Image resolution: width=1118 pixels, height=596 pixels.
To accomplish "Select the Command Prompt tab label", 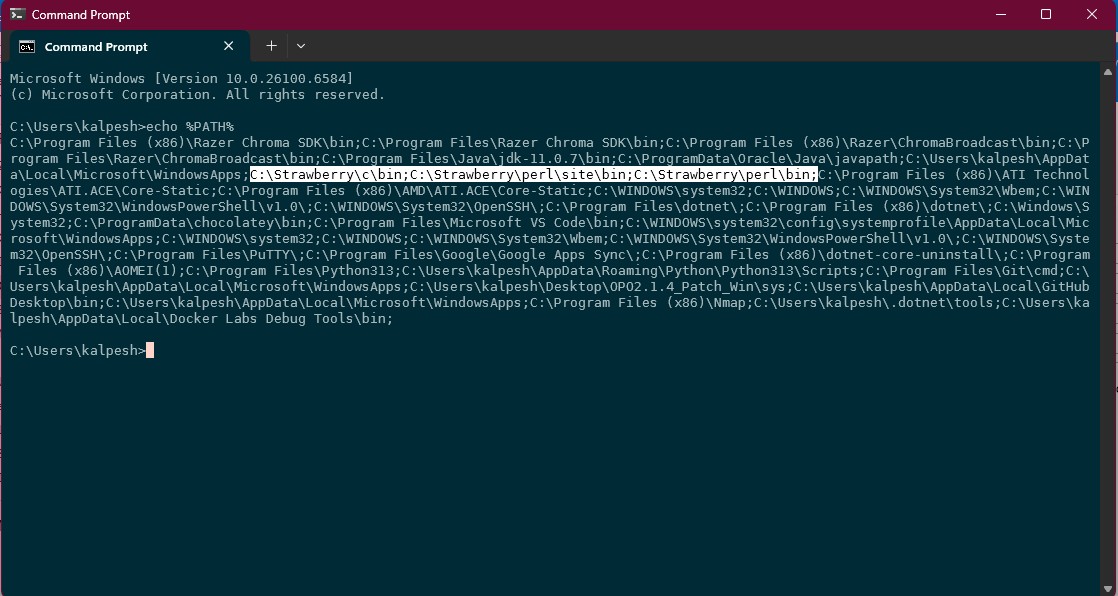I will [96, 47].
